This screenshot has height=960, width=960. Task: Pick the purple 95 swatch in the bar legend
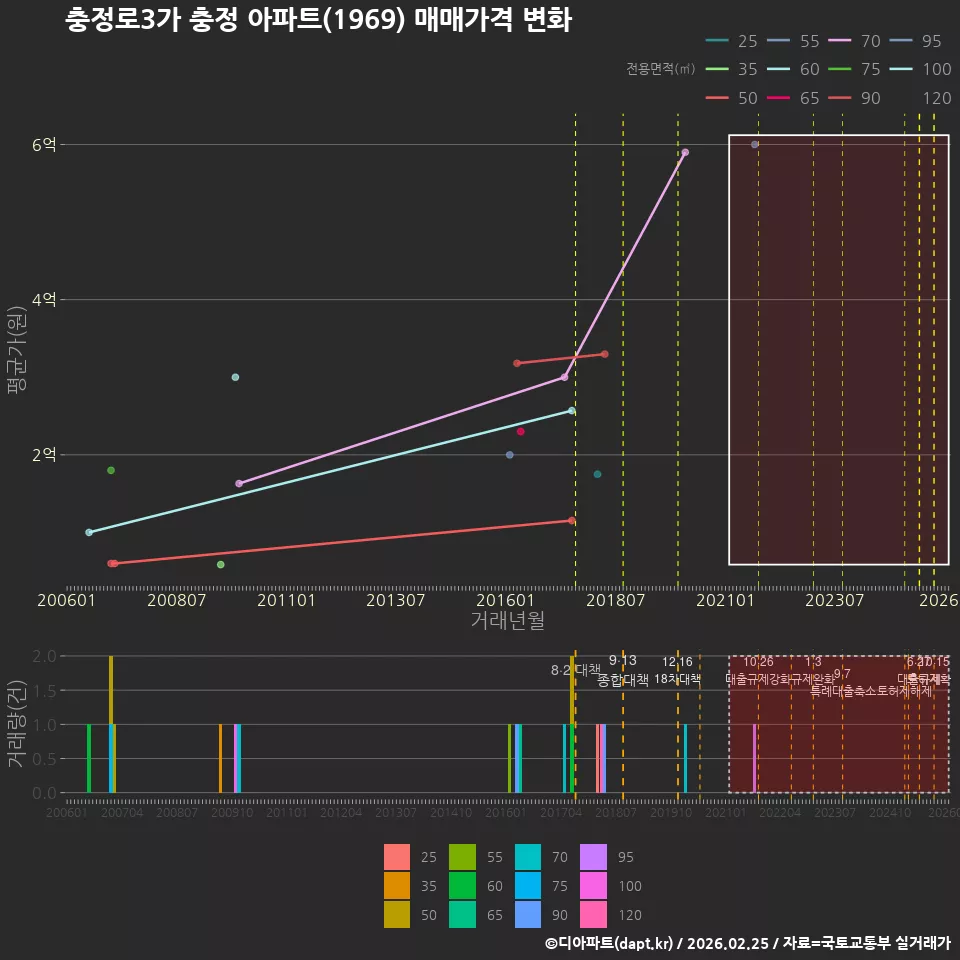pyautogui.click(x=593, y=857)
